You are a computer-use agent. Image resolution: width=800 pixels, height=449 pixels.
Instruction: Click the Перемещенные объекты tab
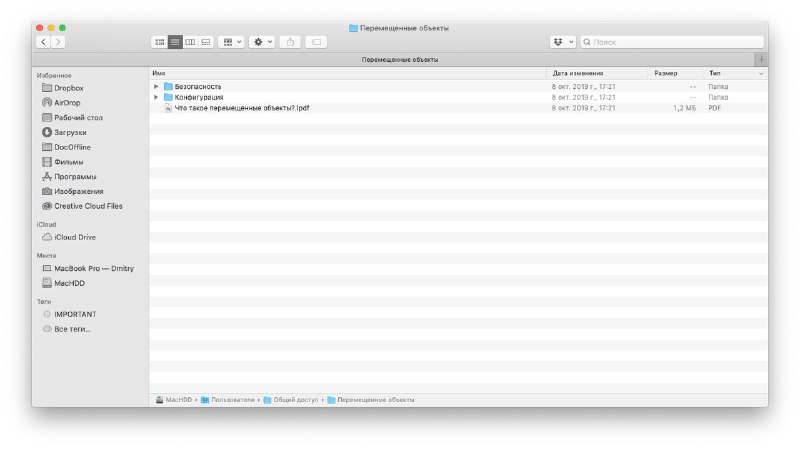[399, 60]
